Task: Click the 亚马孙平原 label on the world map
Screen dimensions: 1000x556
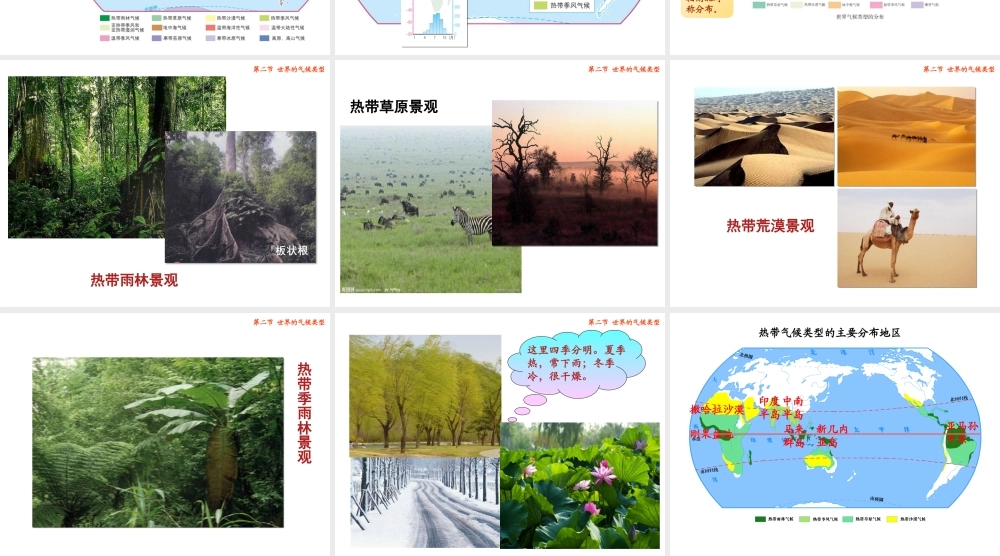Action: (x=961, y=432)
